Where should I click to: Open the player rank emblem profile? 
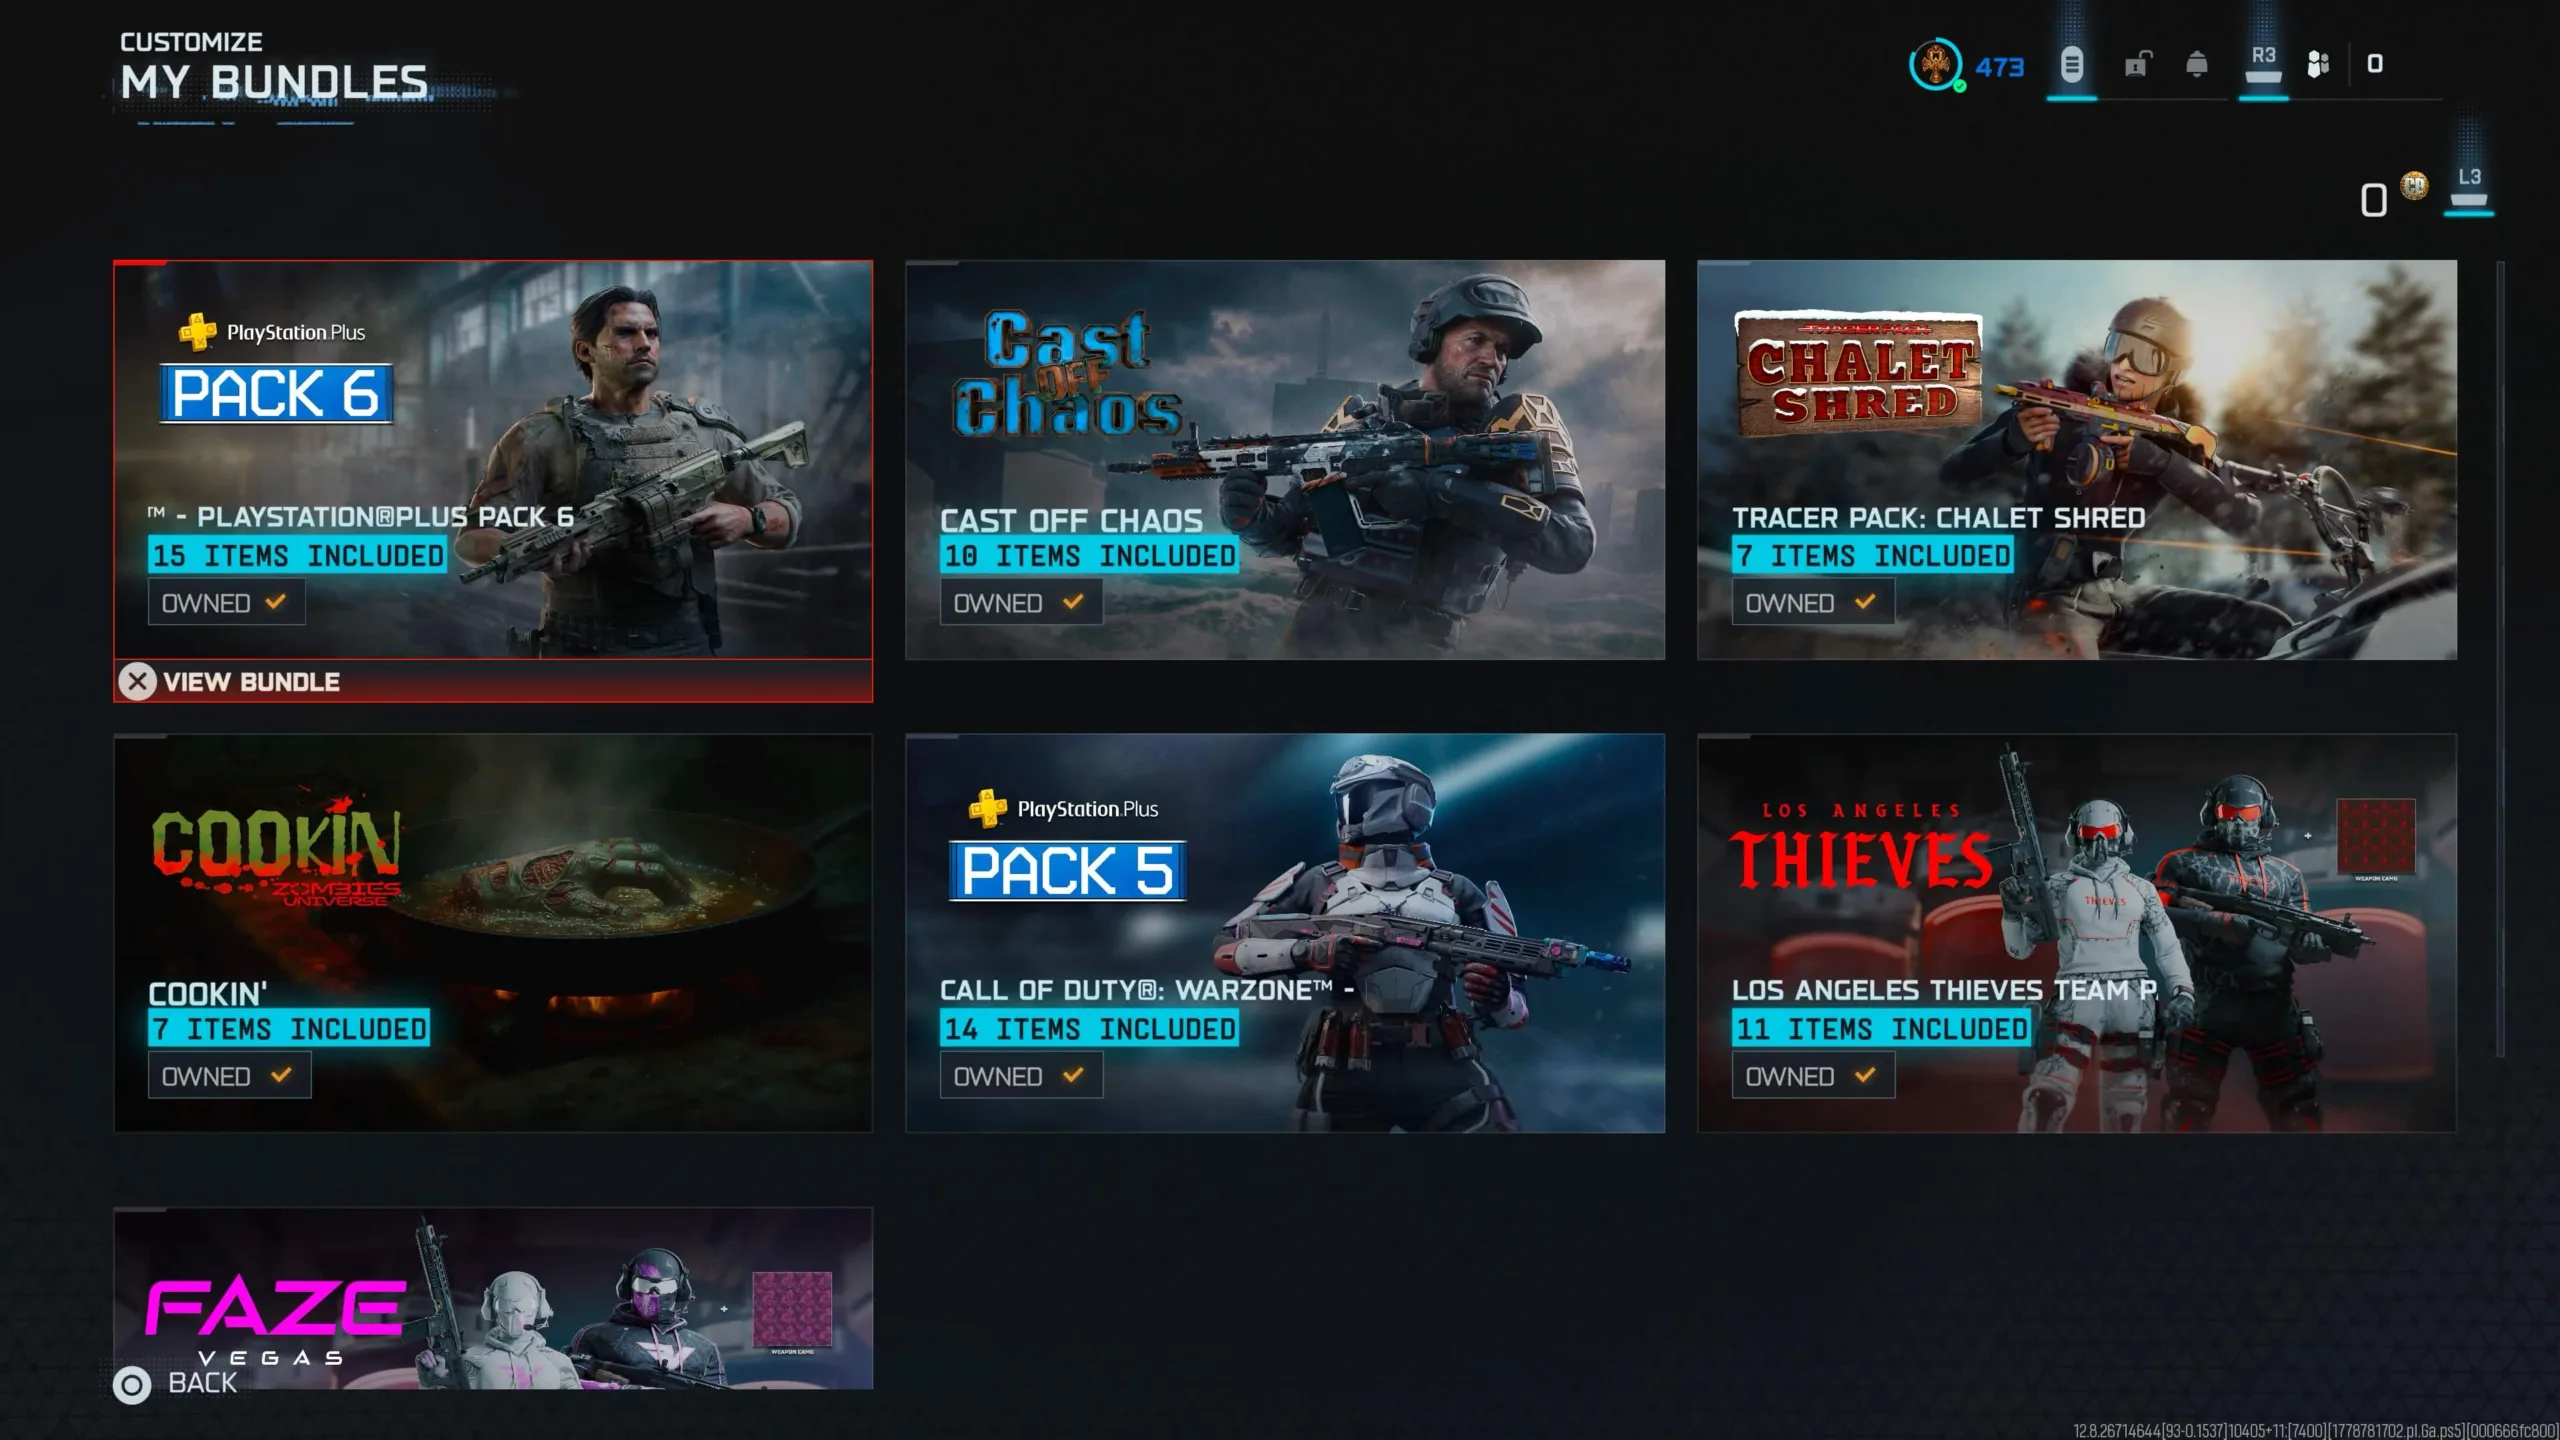(x=1936, y=66)
